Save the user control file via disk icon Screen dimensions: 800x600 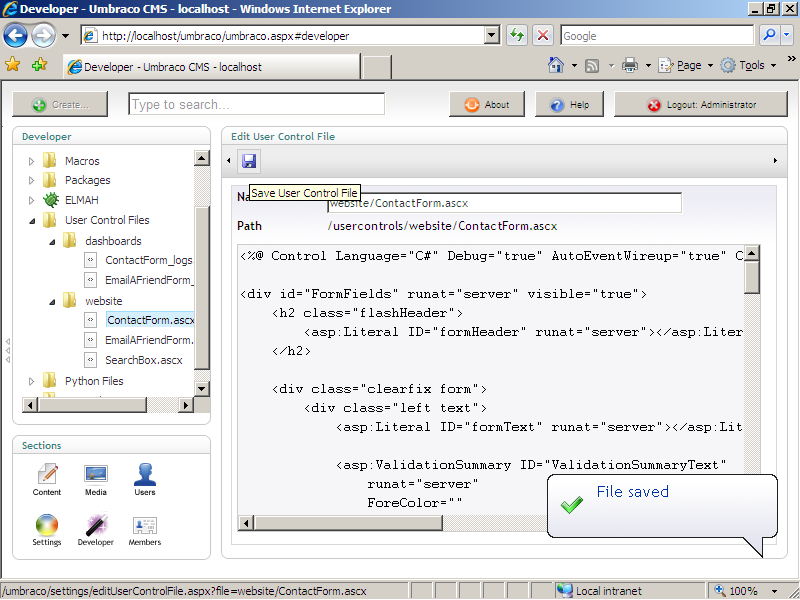248,161
